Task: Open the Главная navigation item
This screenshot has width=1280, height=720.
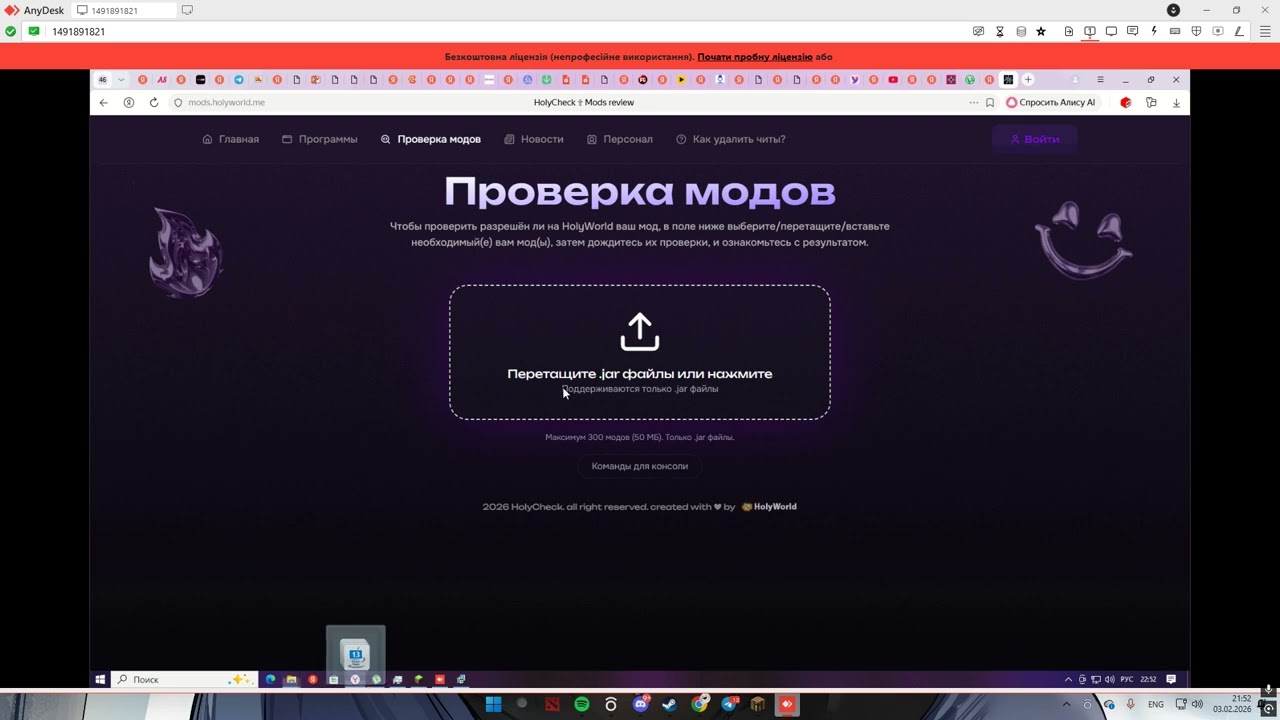Action: (231, 139)
